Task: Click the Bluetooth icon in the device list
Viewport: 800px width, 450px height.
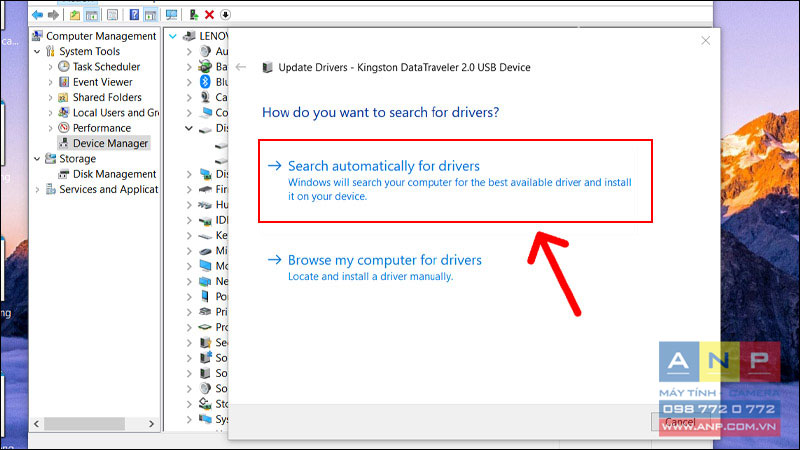Action: click(205, 82)
